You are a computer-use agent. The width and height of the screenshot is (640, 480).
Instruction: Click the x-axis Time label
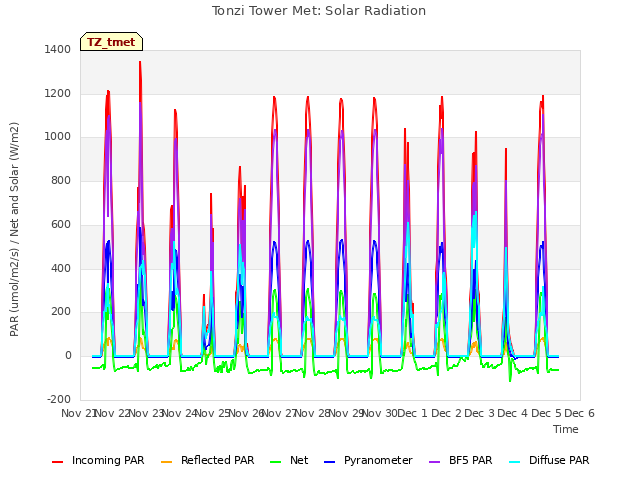566,429
